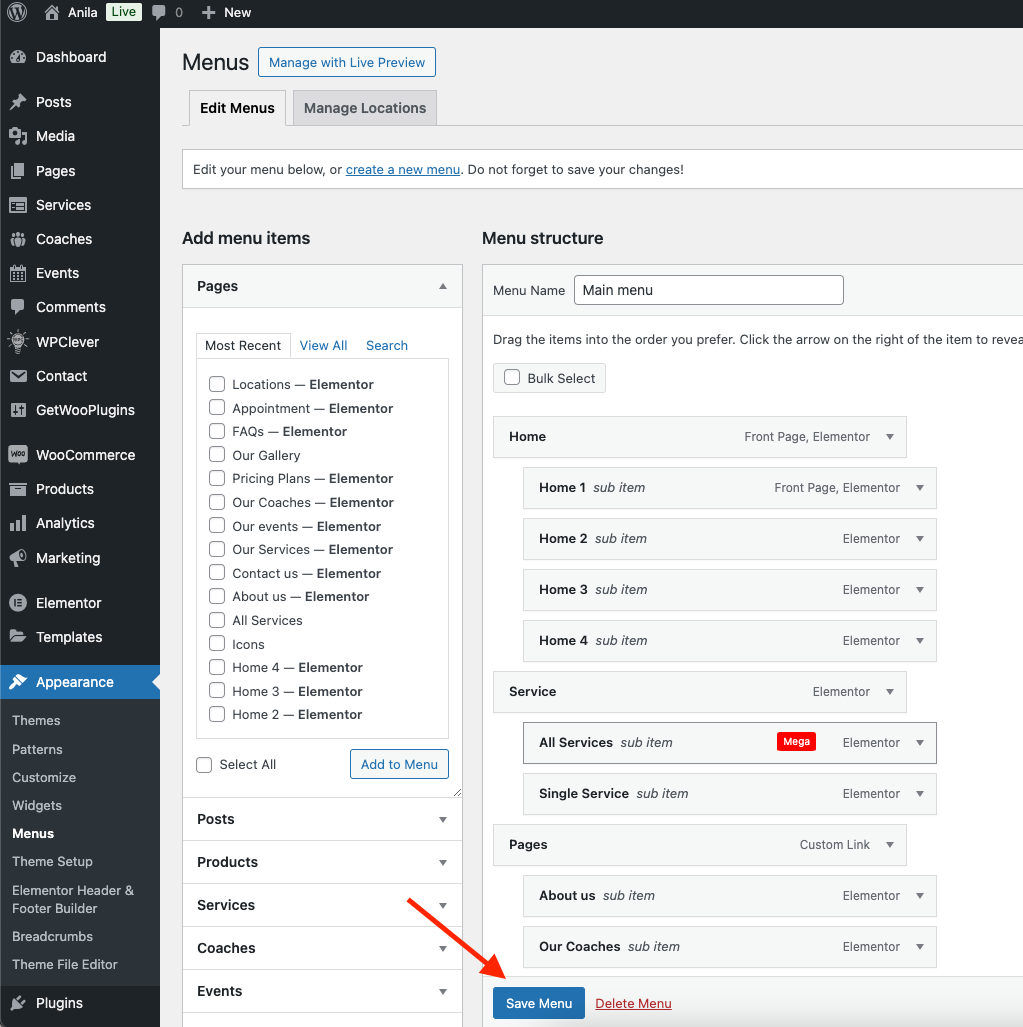This screenshot has height=1027, width=1023.
Task: Open the Events calendar icon in sidebar
Action: pyautogui.click(x=18, y=273)
